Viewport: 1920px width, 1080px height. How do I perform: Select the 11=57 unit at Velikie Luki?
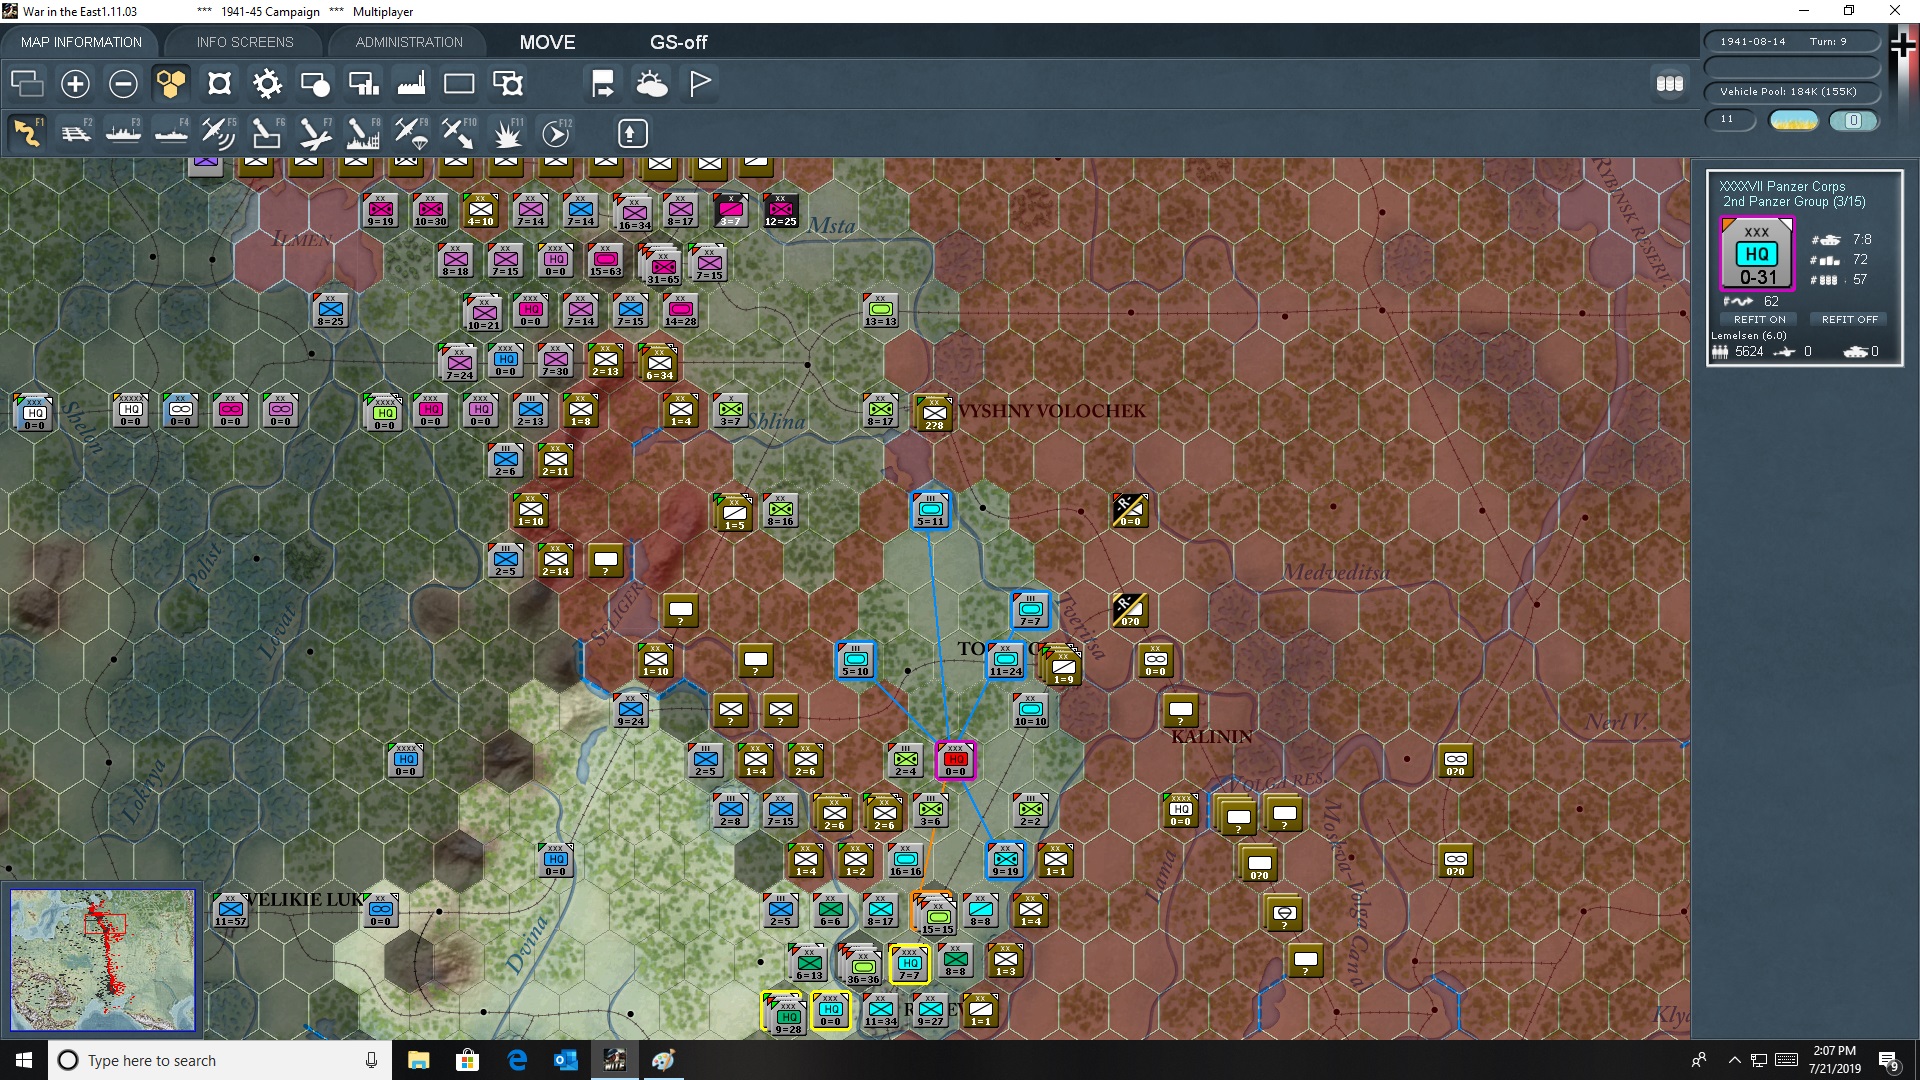(x=230, y=910)
